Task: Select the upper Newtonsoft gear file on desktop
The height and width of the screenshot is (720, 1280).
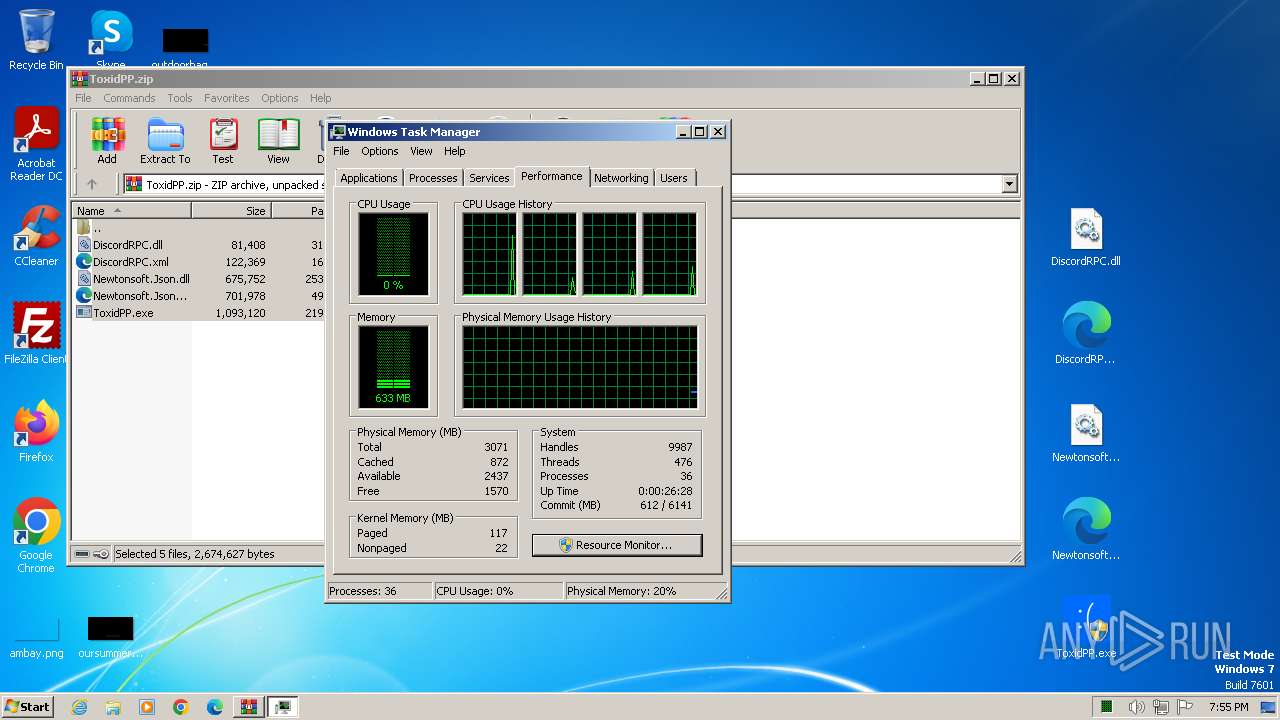Action: [1086, 432]
